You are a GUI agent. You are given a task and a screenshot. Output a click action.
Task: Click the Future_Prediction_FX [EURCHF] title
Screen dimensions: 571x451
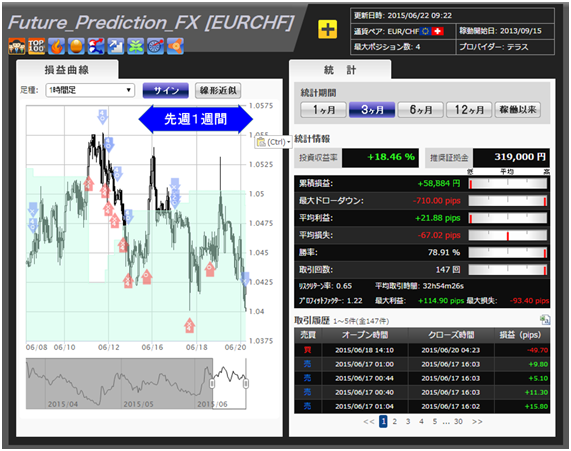151,23
